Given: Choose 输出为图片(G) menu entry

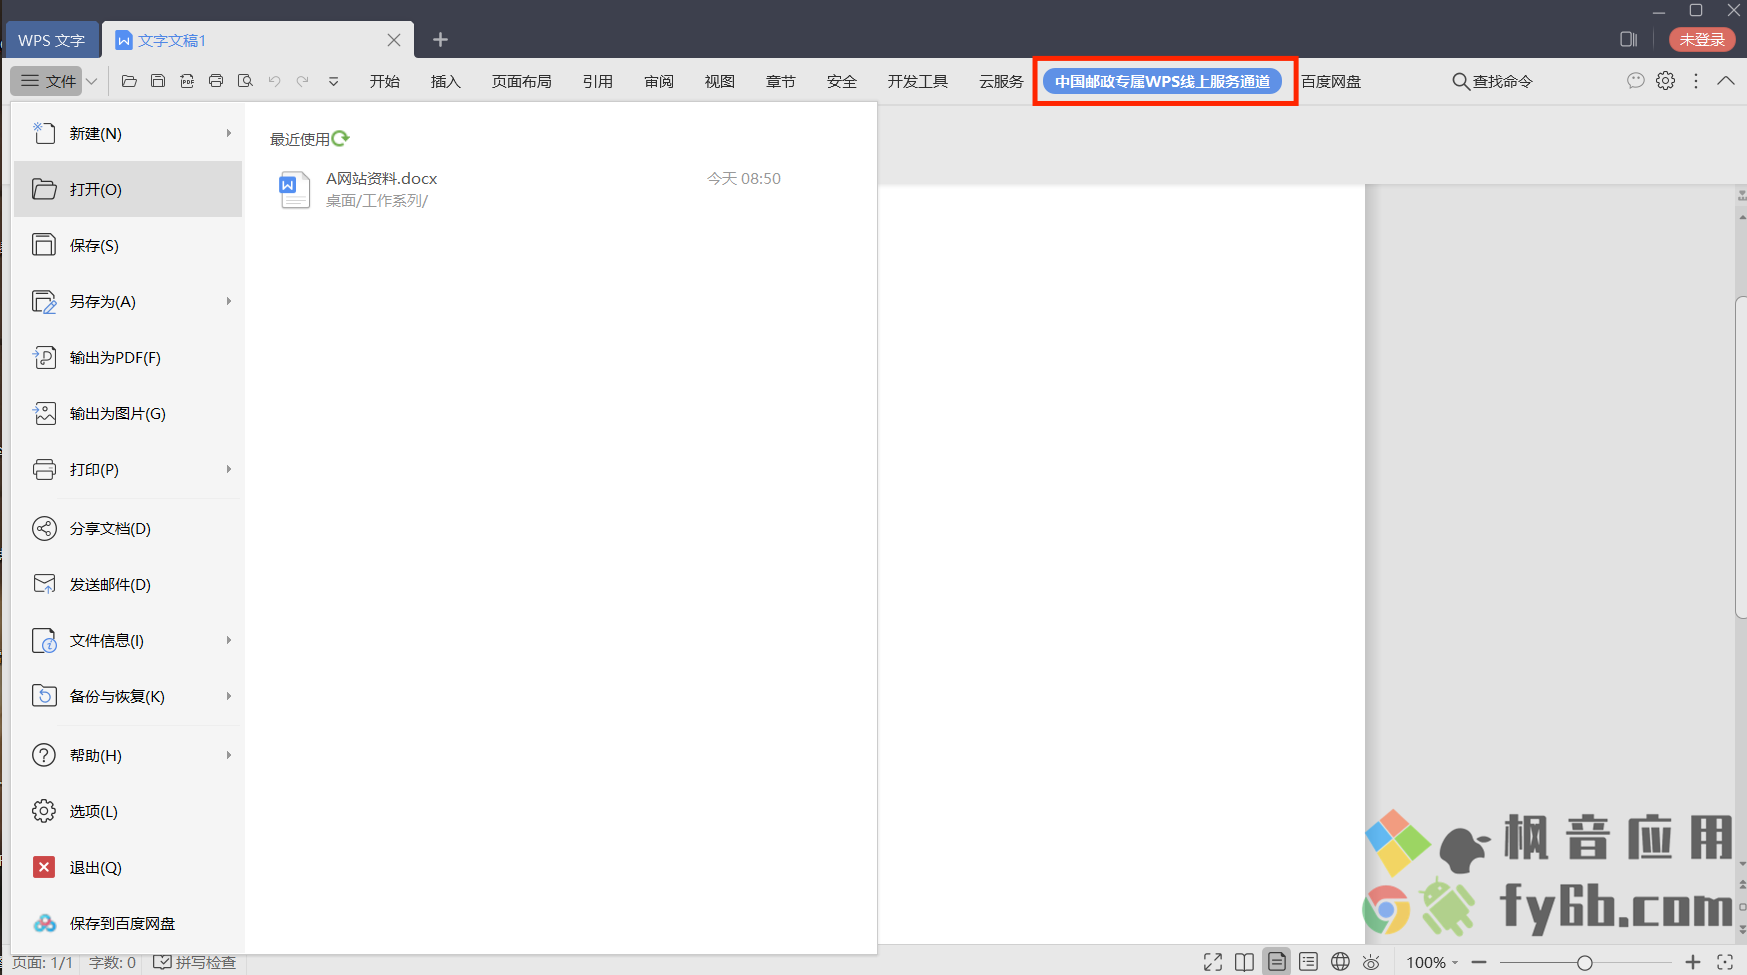Looking at the screenshot, I should click(x=128, y=413).
